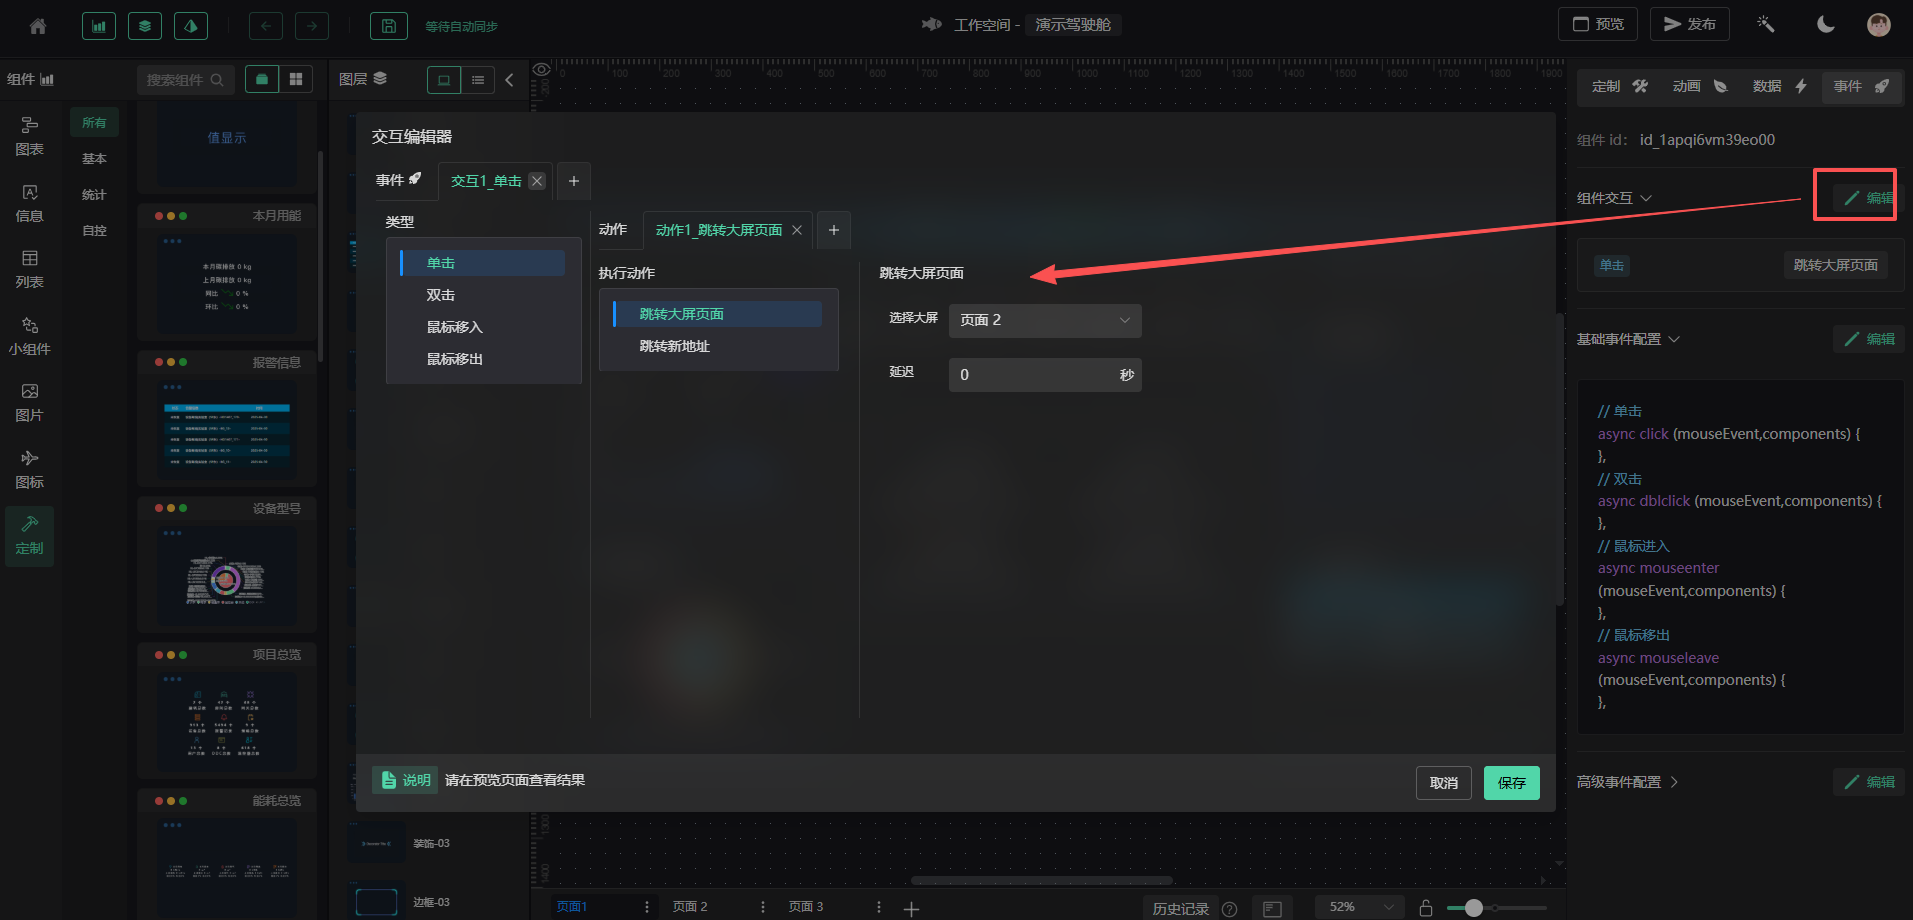Select 双击 event type
Image resolution: width=1913 pixels, height=920 pixels.
(x=441, y=295)
